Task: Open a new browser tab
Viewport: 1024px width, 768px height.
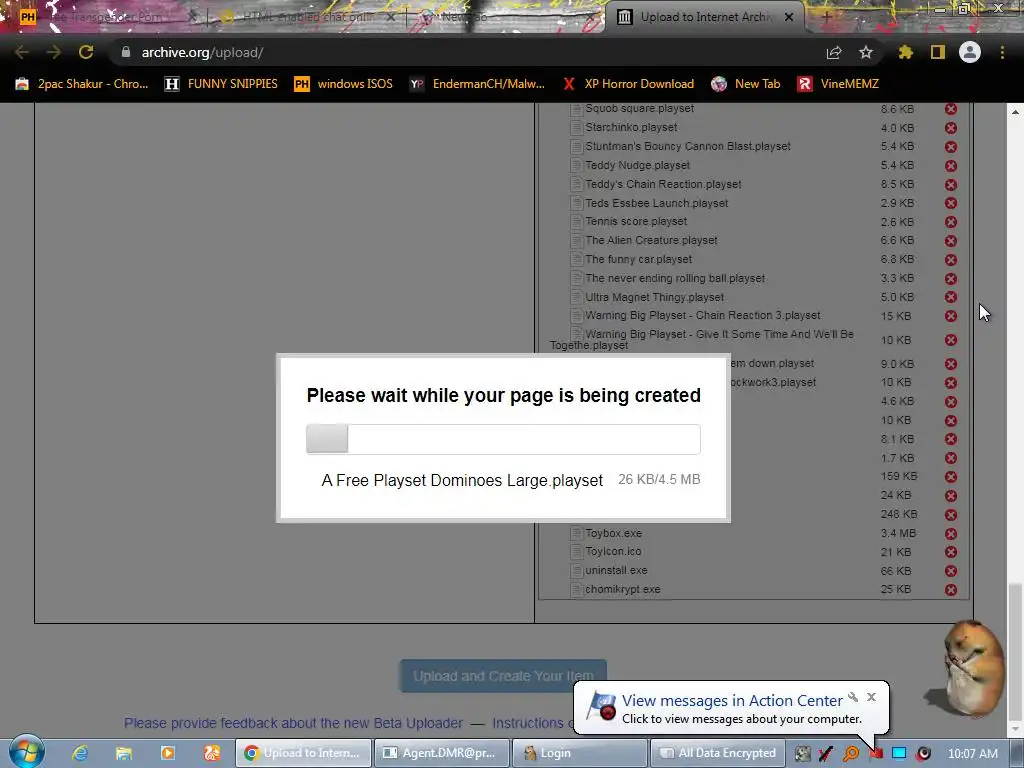Action: (826, 17)
